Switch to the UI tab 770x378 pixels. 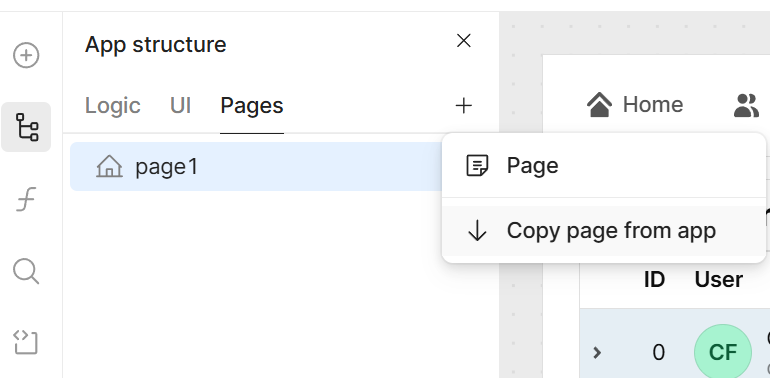[180, 106]
